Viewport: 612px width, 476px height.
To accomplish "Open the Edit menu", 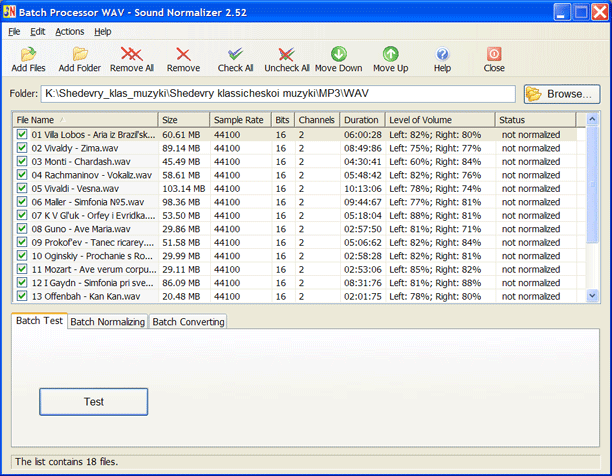I will [x=37, y=32].
